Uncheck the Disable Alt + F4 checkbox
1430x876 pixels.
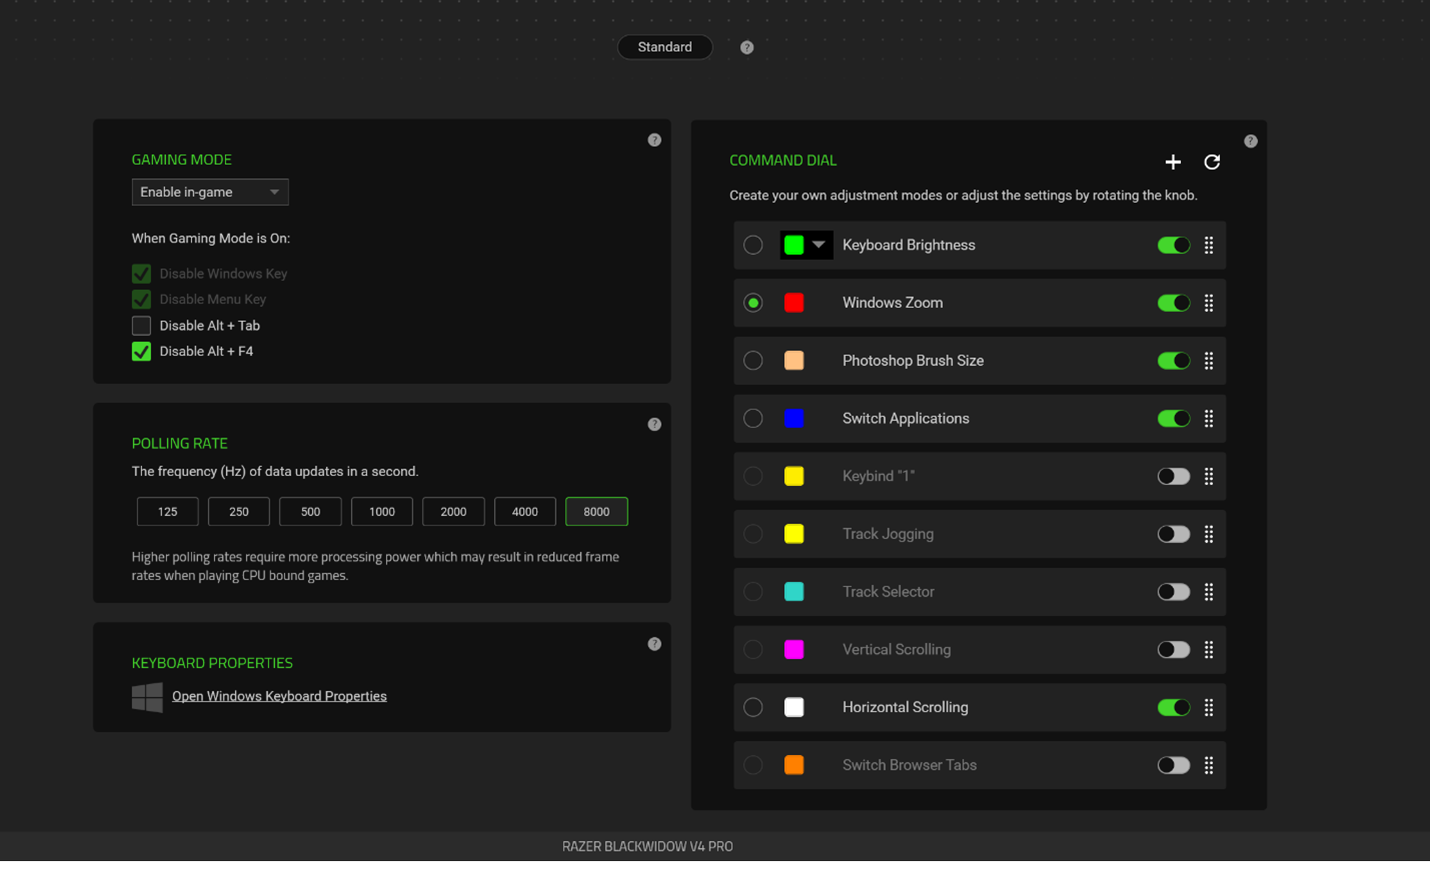[x=142, y=352]
